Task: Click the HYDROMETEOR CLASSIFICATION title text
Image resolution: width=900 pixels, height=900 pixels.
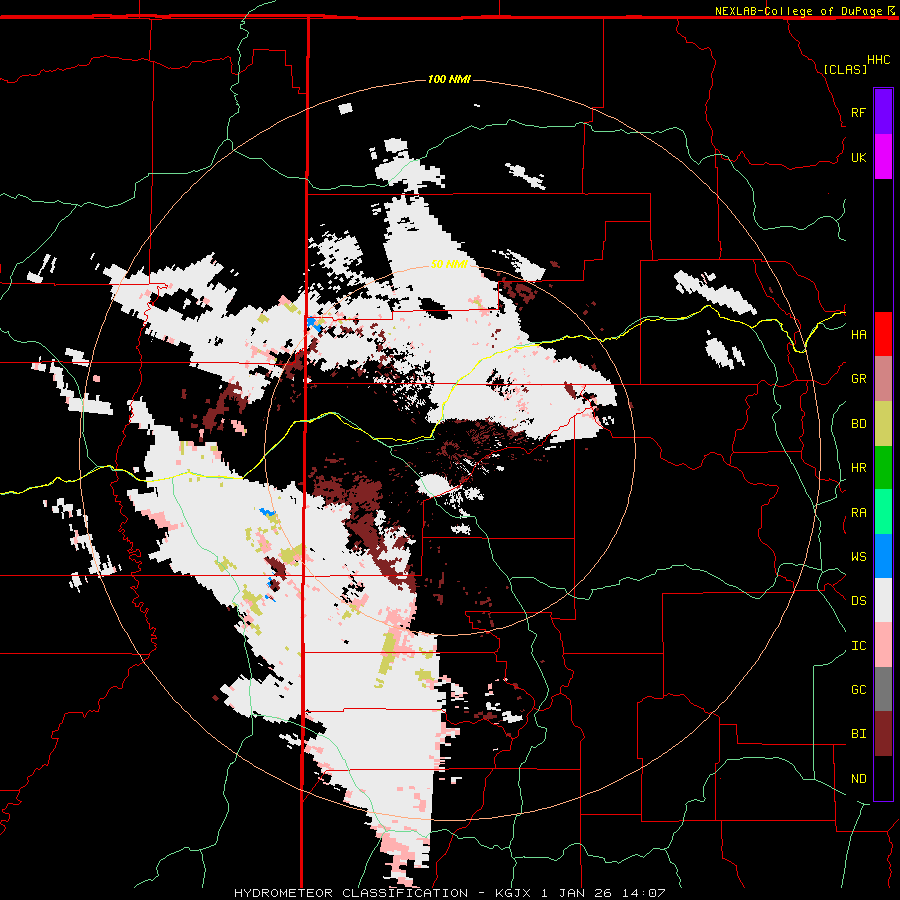Action: [351, 893]
